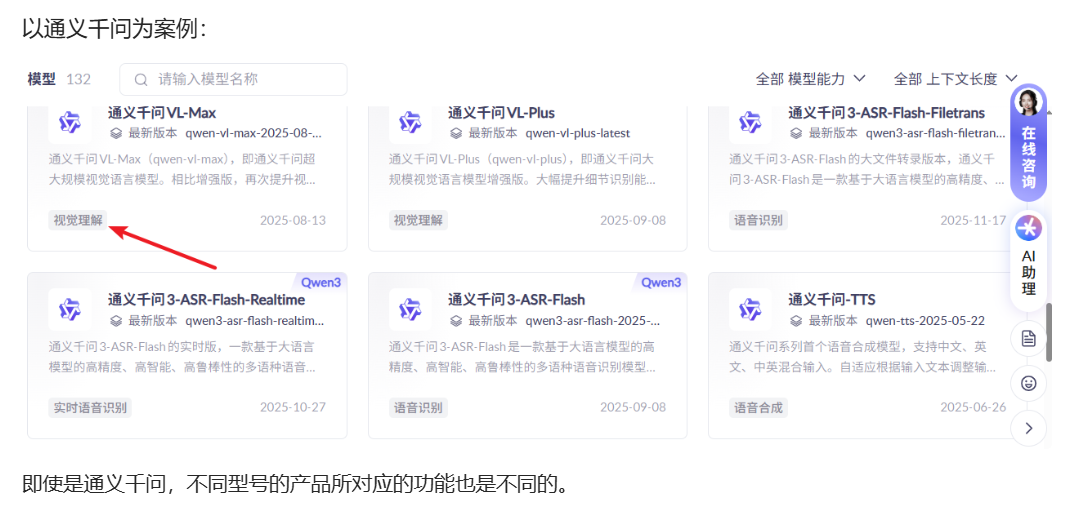Screen dimensions: 1086x521
Task: Click the date 2025-06-26
Action: click(x=973, y=407)
